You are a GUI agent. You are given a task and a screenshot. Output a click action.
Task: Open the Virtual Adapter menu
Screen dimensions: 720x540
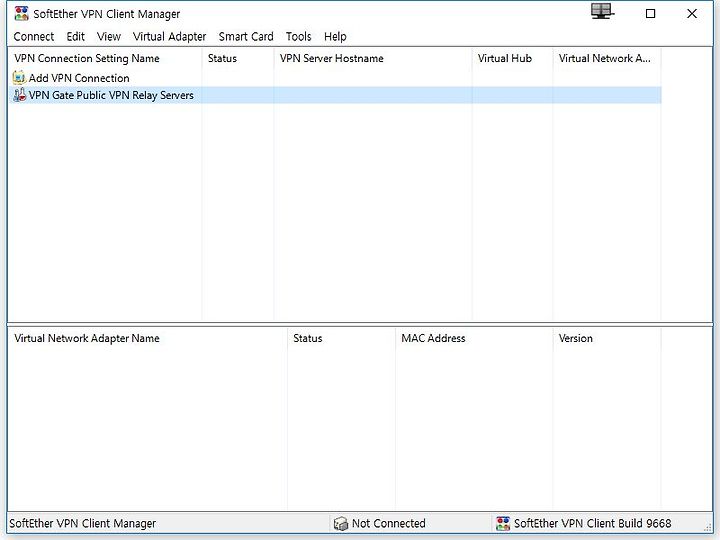point(169,36)
